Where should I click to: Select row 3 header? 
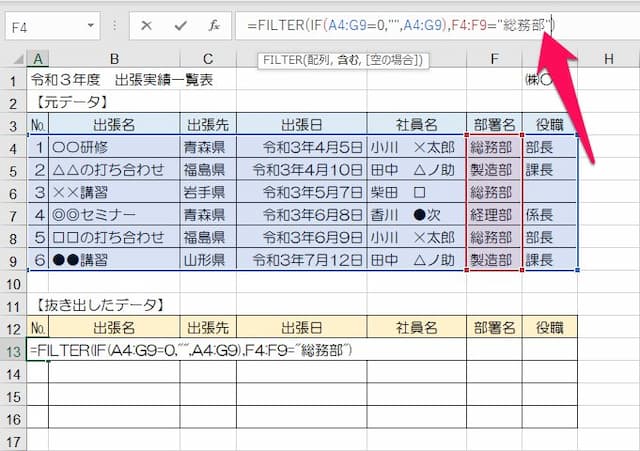(x=13, y=125)
